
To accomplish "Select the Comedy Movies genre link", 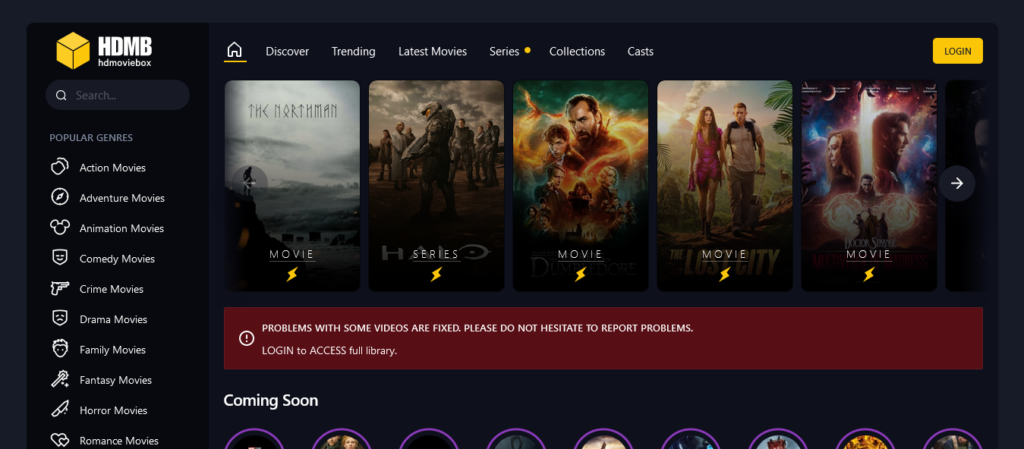I will click(117, 258).
